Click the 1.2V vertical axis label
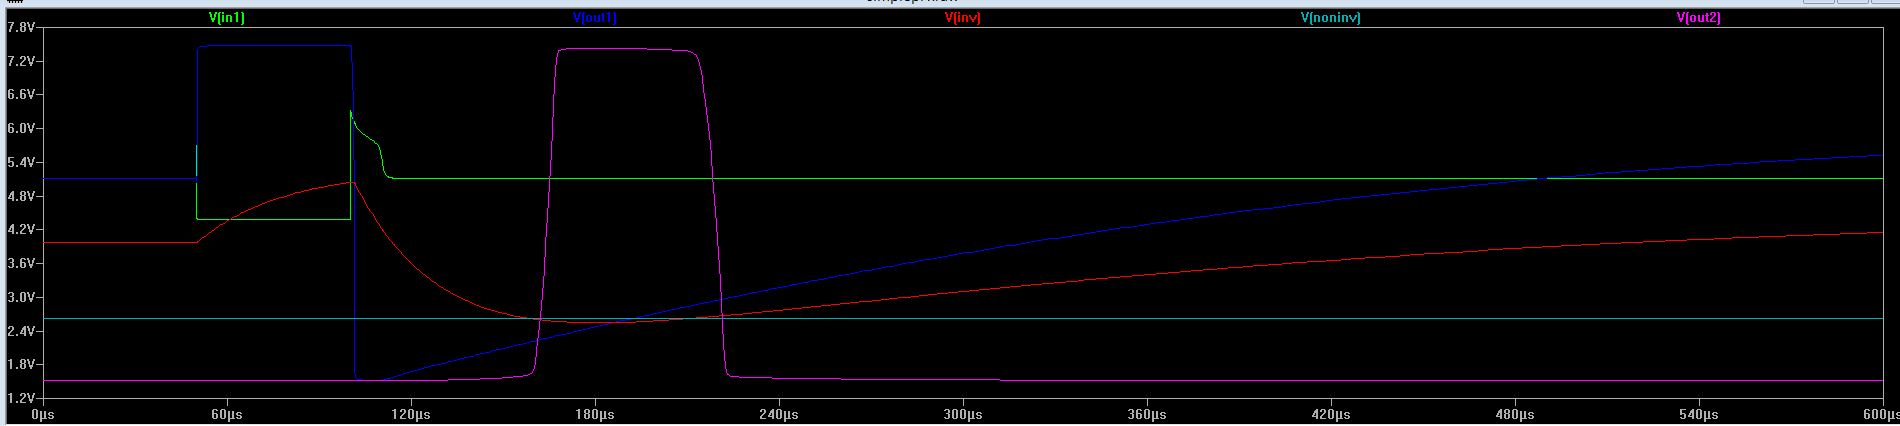Viewport: 1900px width, 426px height. click(x=21, y=398)
